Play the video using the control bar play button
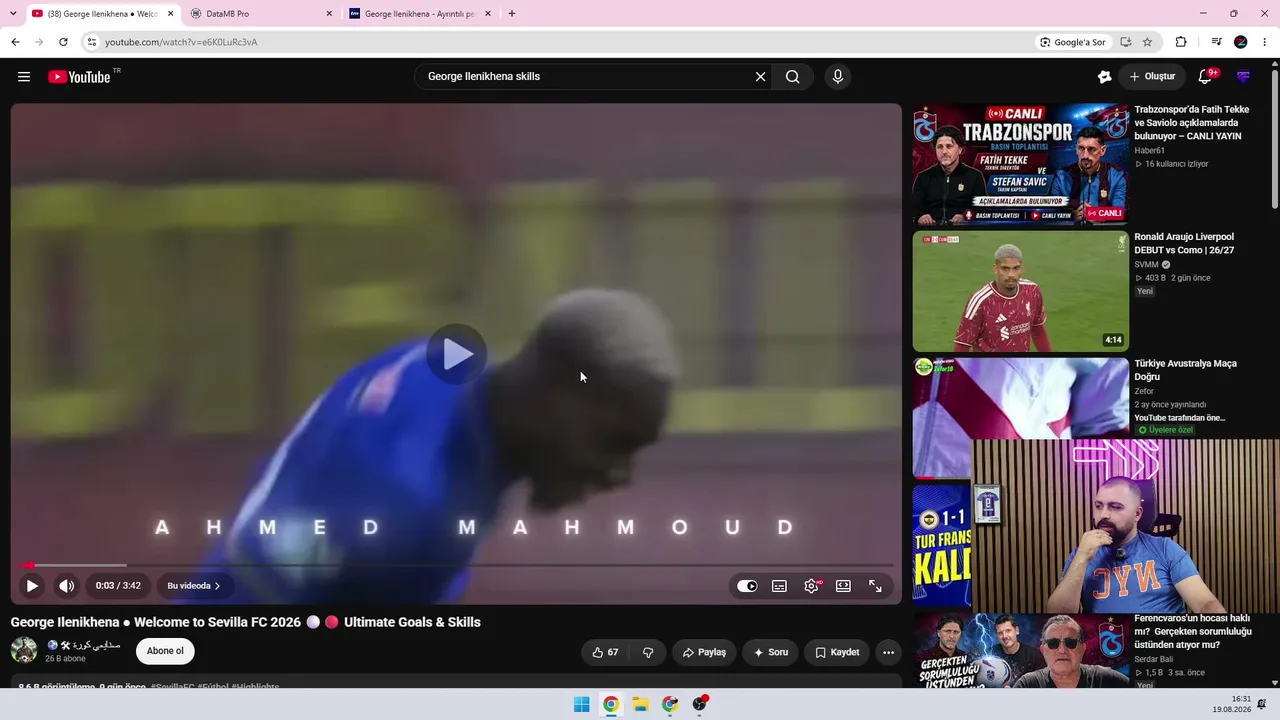 point(32,586)
